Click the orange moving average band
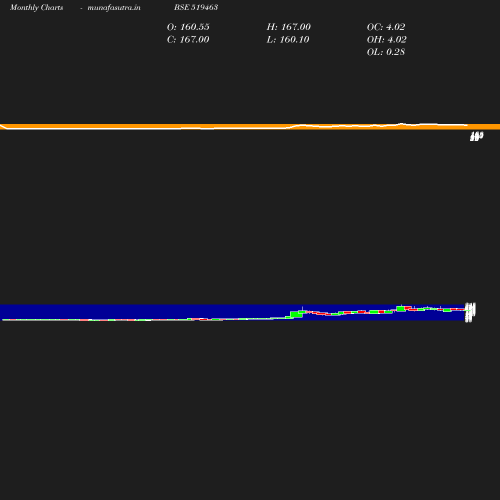This screenshot has width=500, height=500. pos(250,127)
